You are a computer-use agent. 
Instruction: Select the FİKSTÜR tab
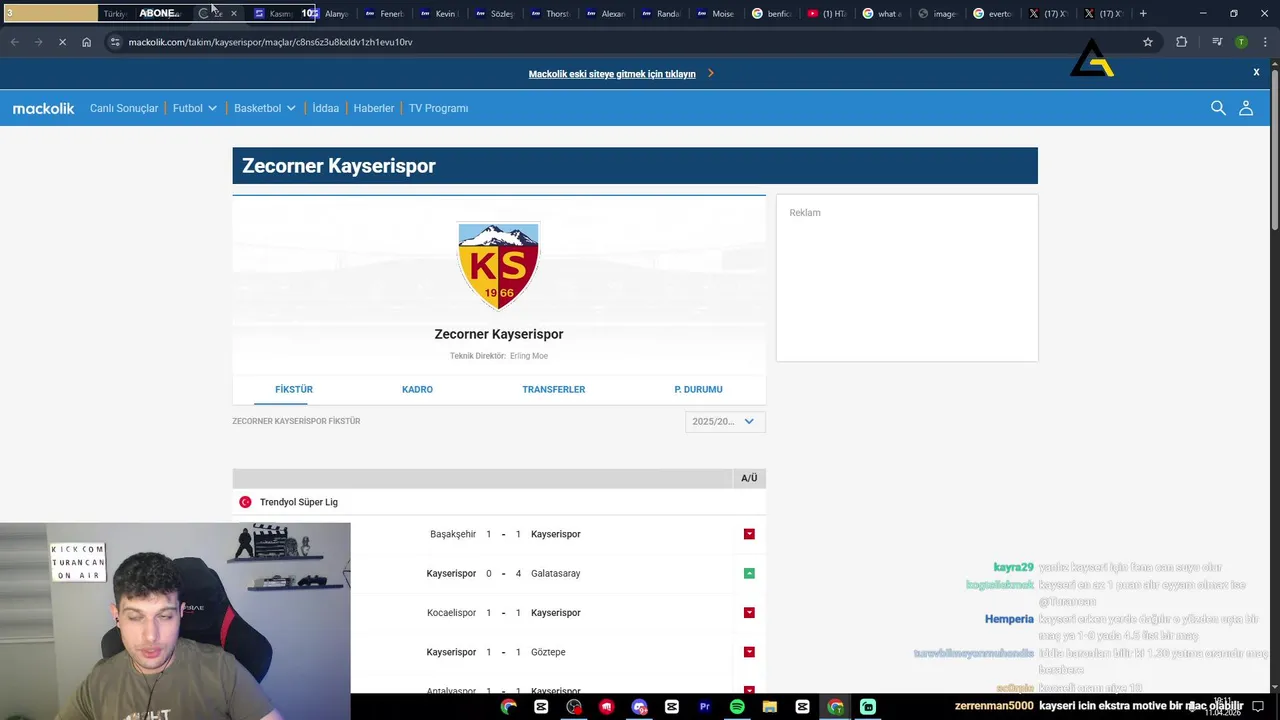[x=294, y=389]
